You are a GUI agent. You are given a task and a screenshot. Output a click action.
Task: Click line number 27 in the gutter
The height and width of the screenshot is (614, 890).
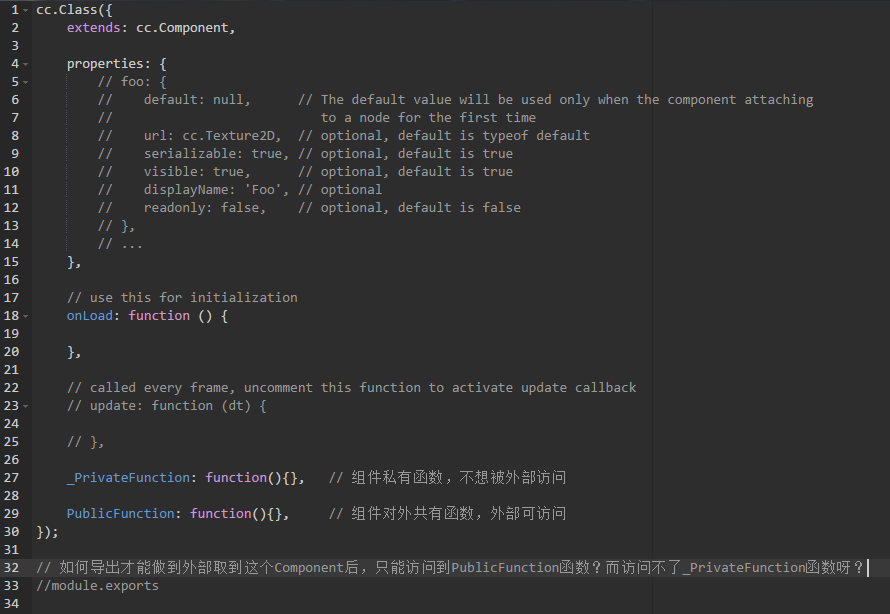pos(11,478)
